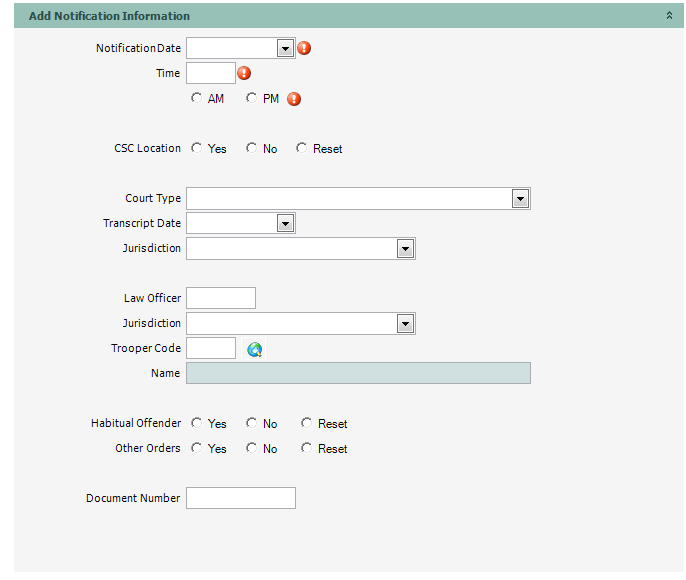Screen dimensions: 686x580
Task: Open the Notification Date dropdown
Action: (x=284, y=48)
